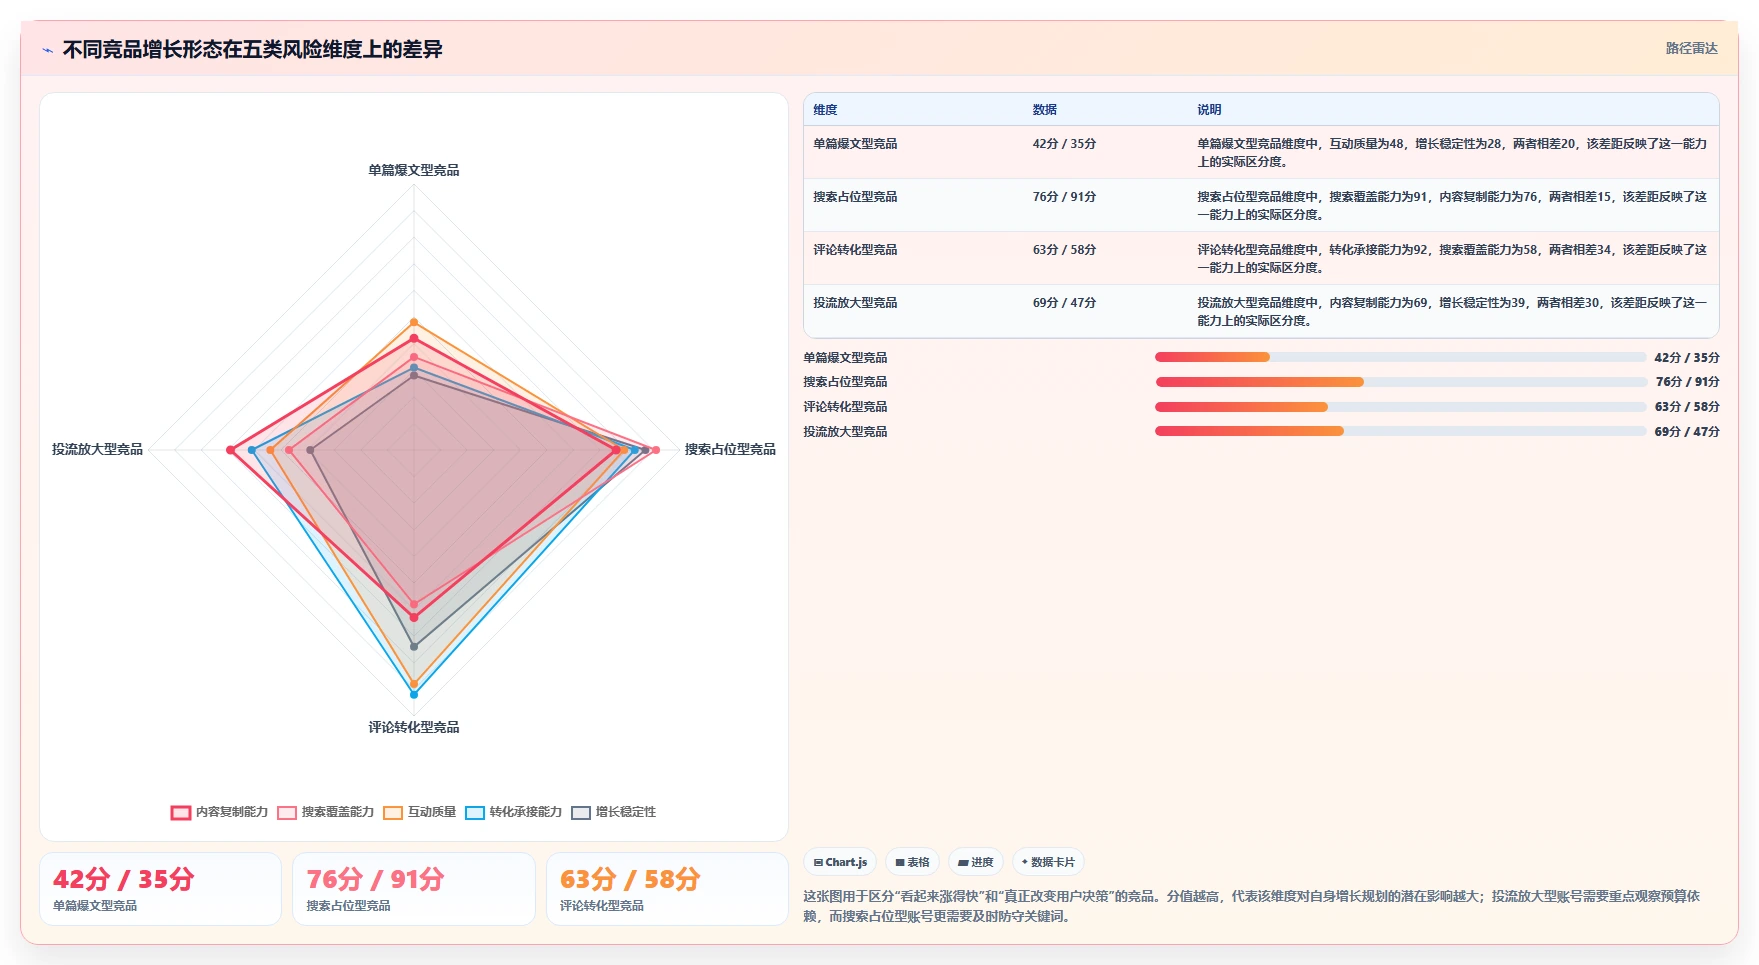Click the 投流放大型竞品 row description text
1759x965 pixels.
tap(1452, 311)
